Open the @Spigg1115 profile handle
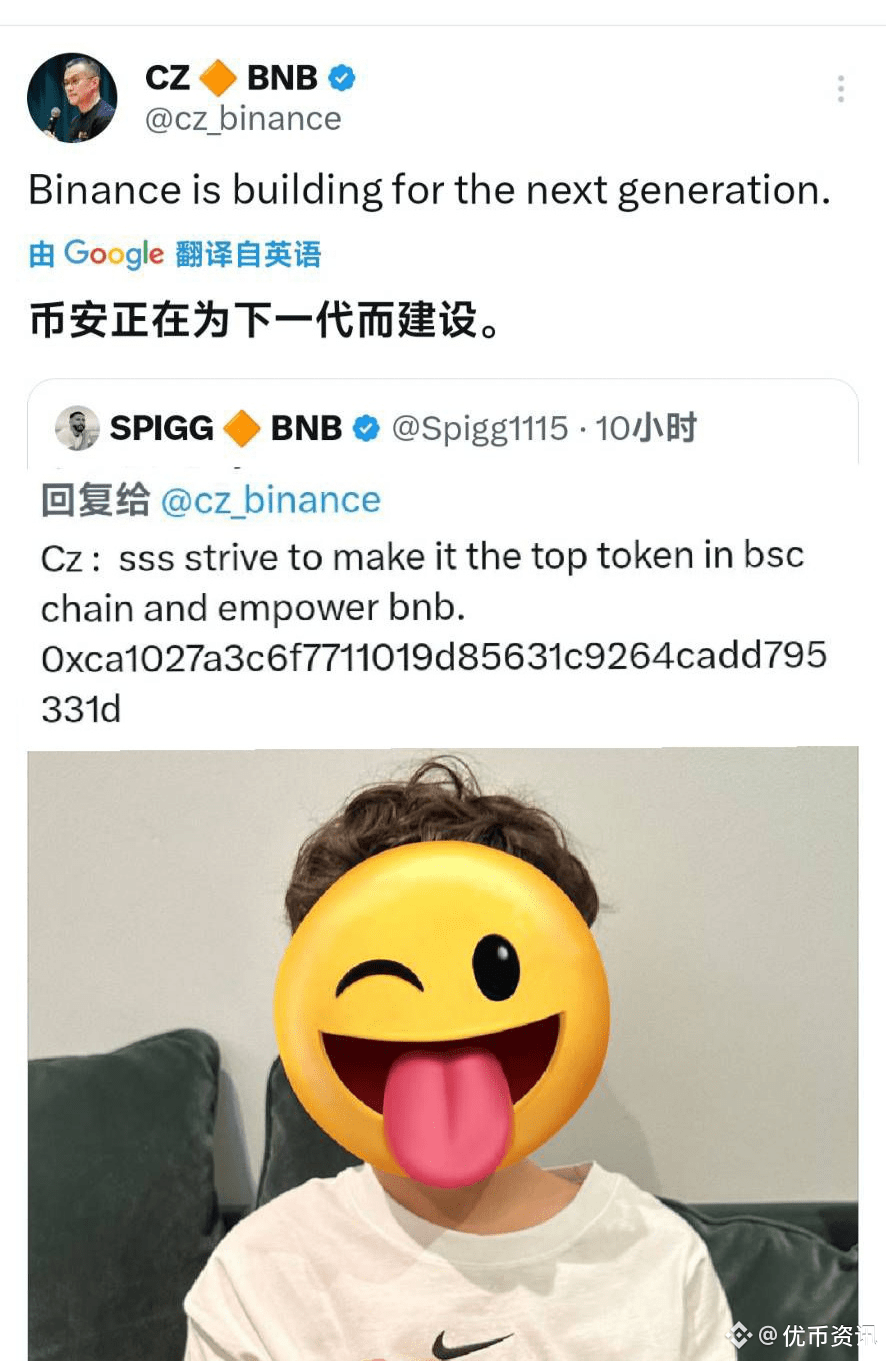 click(x=479, y=429)
